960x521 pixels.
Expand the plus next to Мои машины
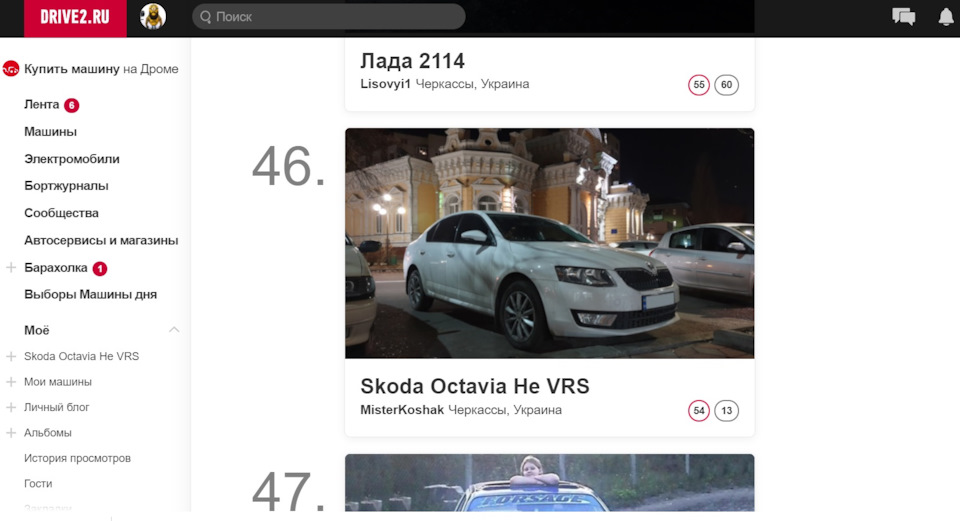point(10,382)
